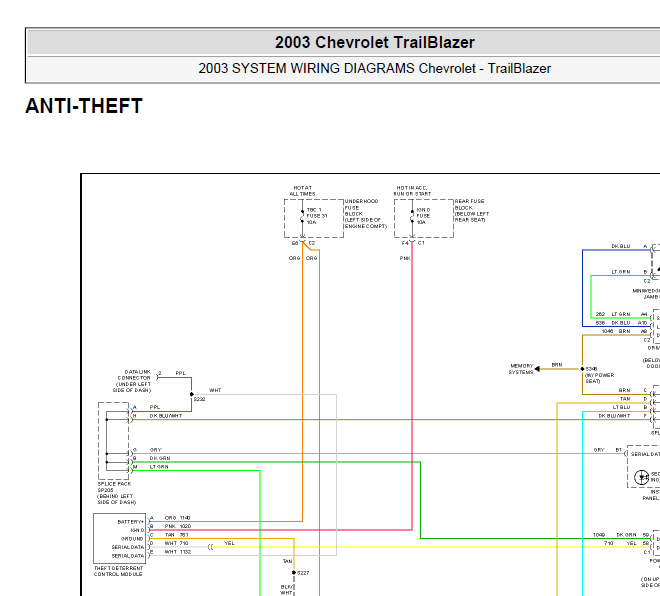Select the 'ANTI-THEFT' section heading
Viewport: 660px width, 596px height.
pos(84,106)
